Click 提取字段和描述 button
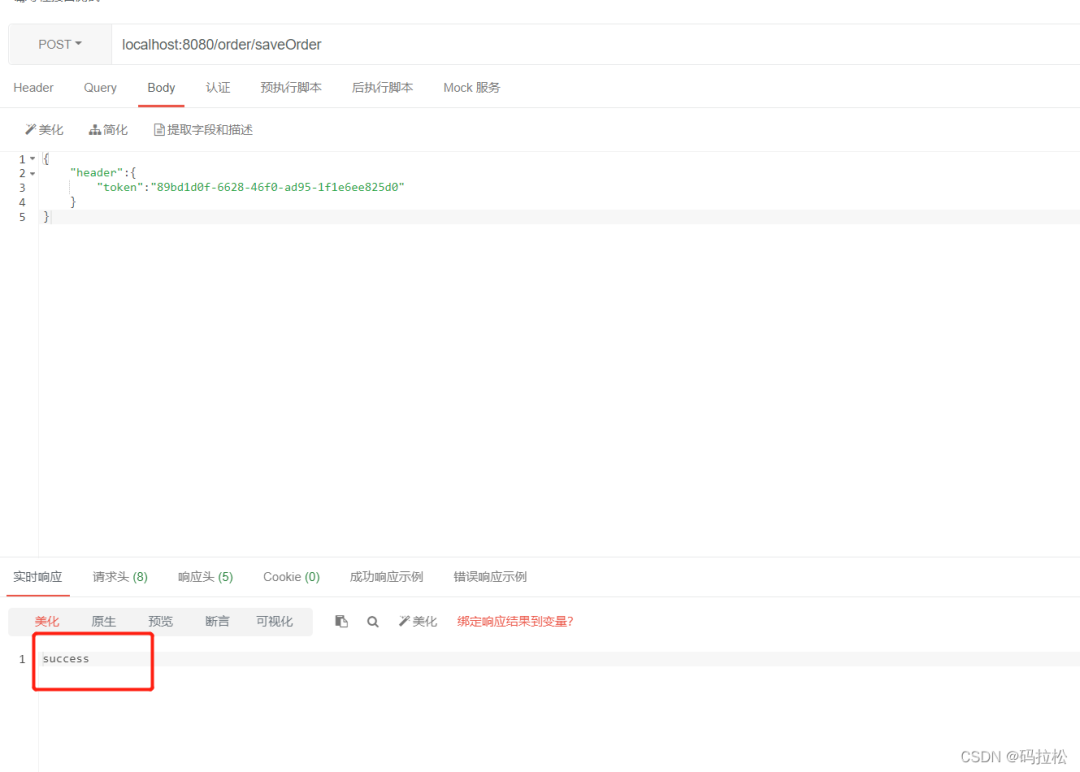 (x=203, y=129)
